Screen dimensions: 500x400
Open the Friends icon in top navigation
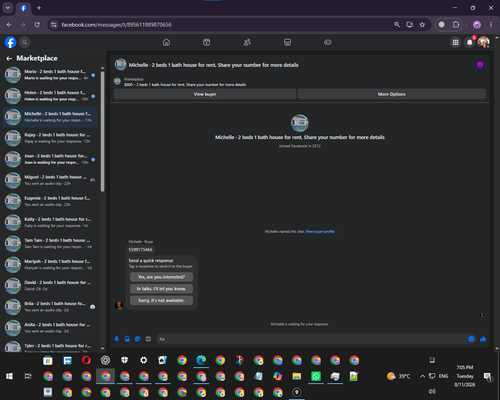click(247, 42)
